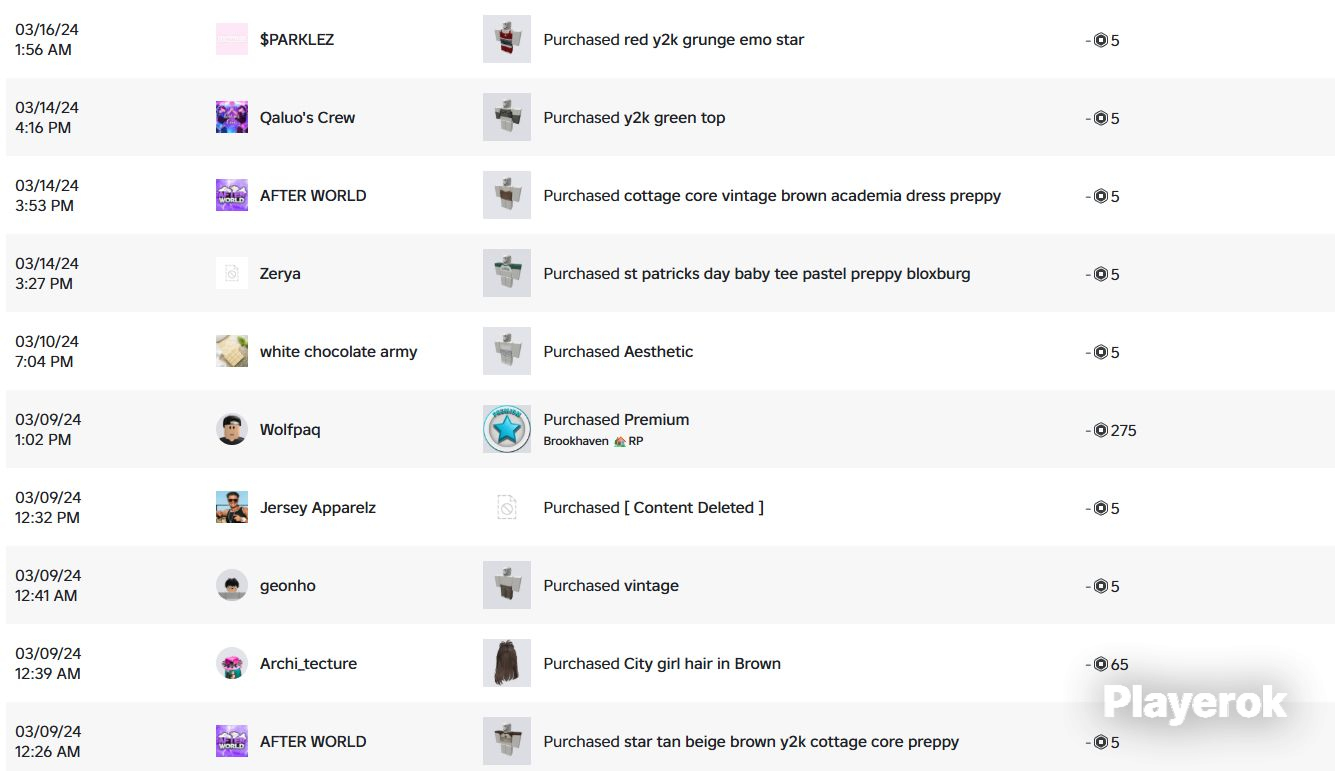Click the y2k green top thumbnail
This screenshot has height=771, width=1335.
tap(507, 118)
